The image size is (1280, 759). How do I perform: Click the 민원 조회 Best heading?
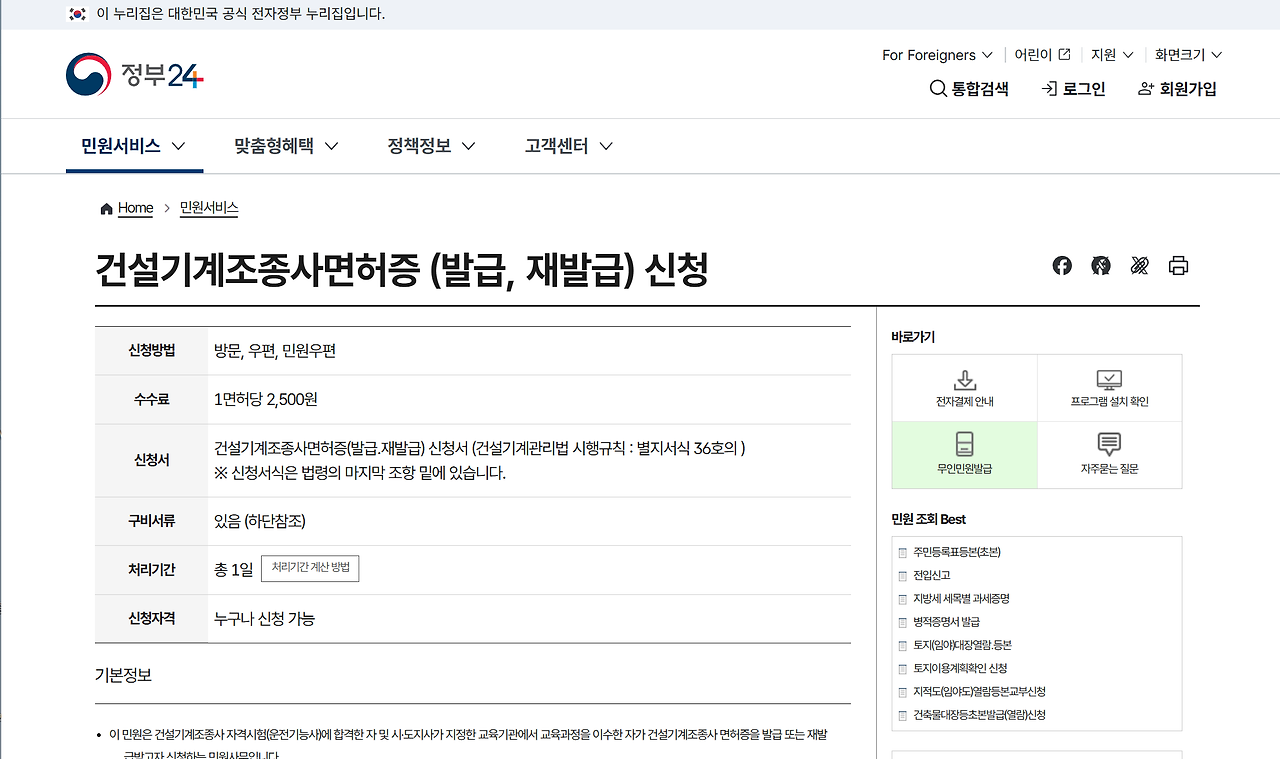pos(928,519)
